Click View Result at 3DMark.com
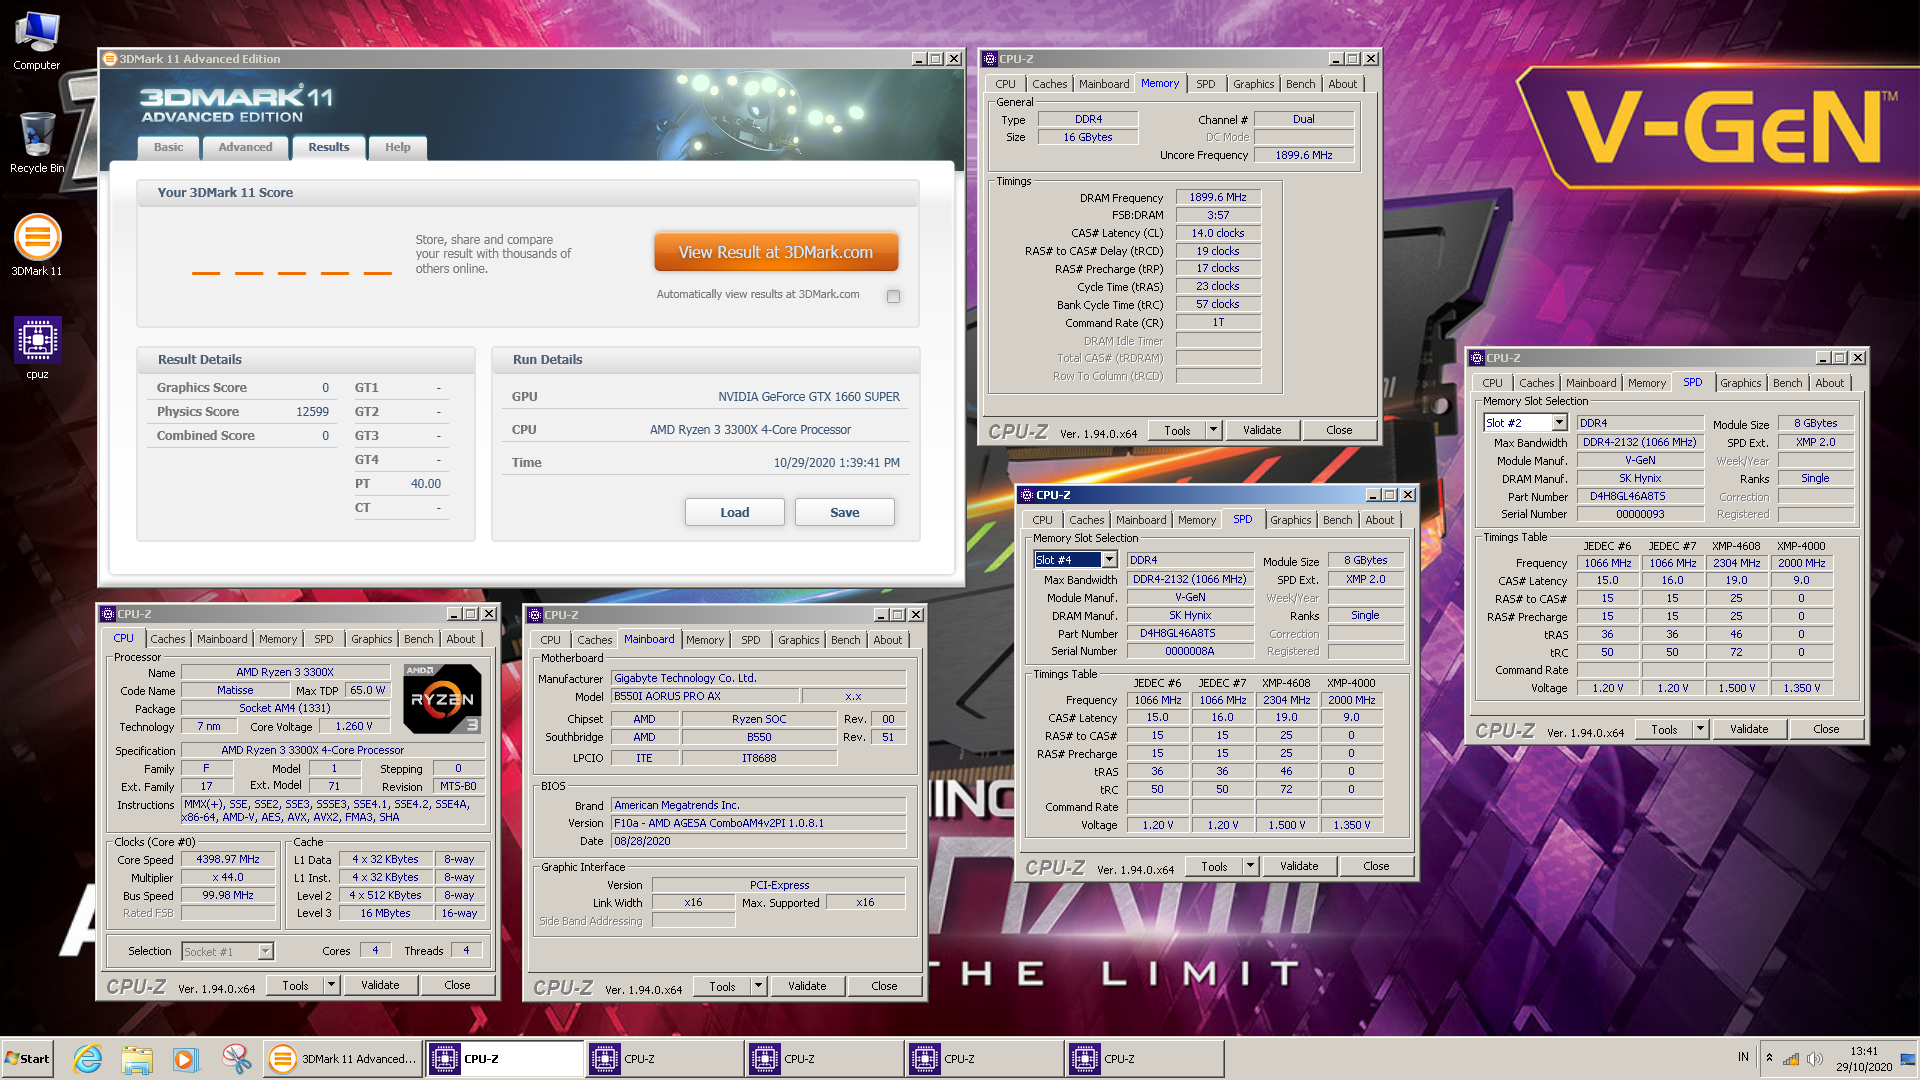 (776, 252)
